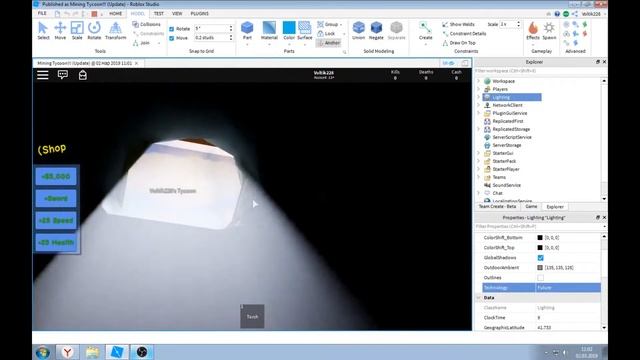The image size is (640, 360).
Task: Click the Rotate snap degrees field
Action: click(x=211, y=29)
